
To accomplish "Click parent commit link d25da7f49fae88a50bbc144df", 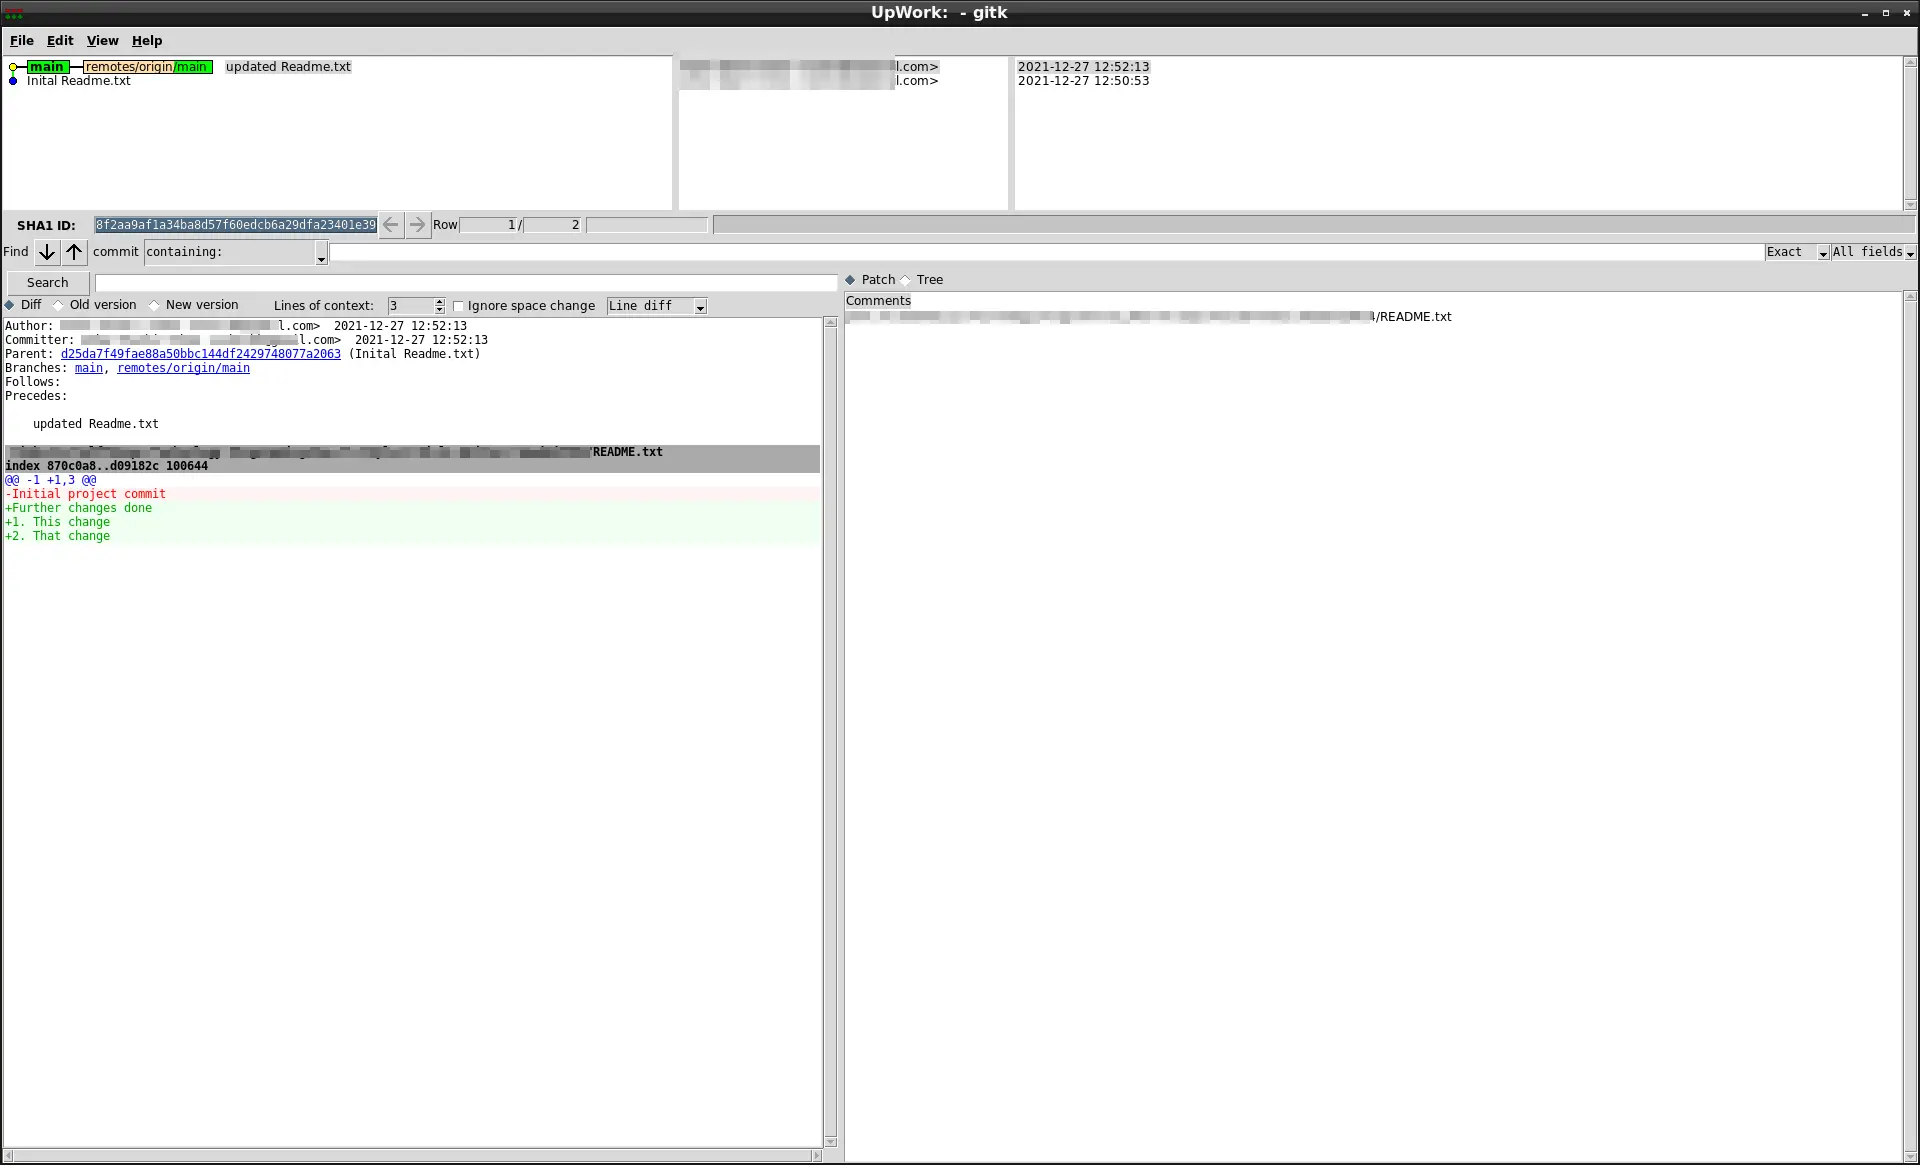I will point(200,354).
